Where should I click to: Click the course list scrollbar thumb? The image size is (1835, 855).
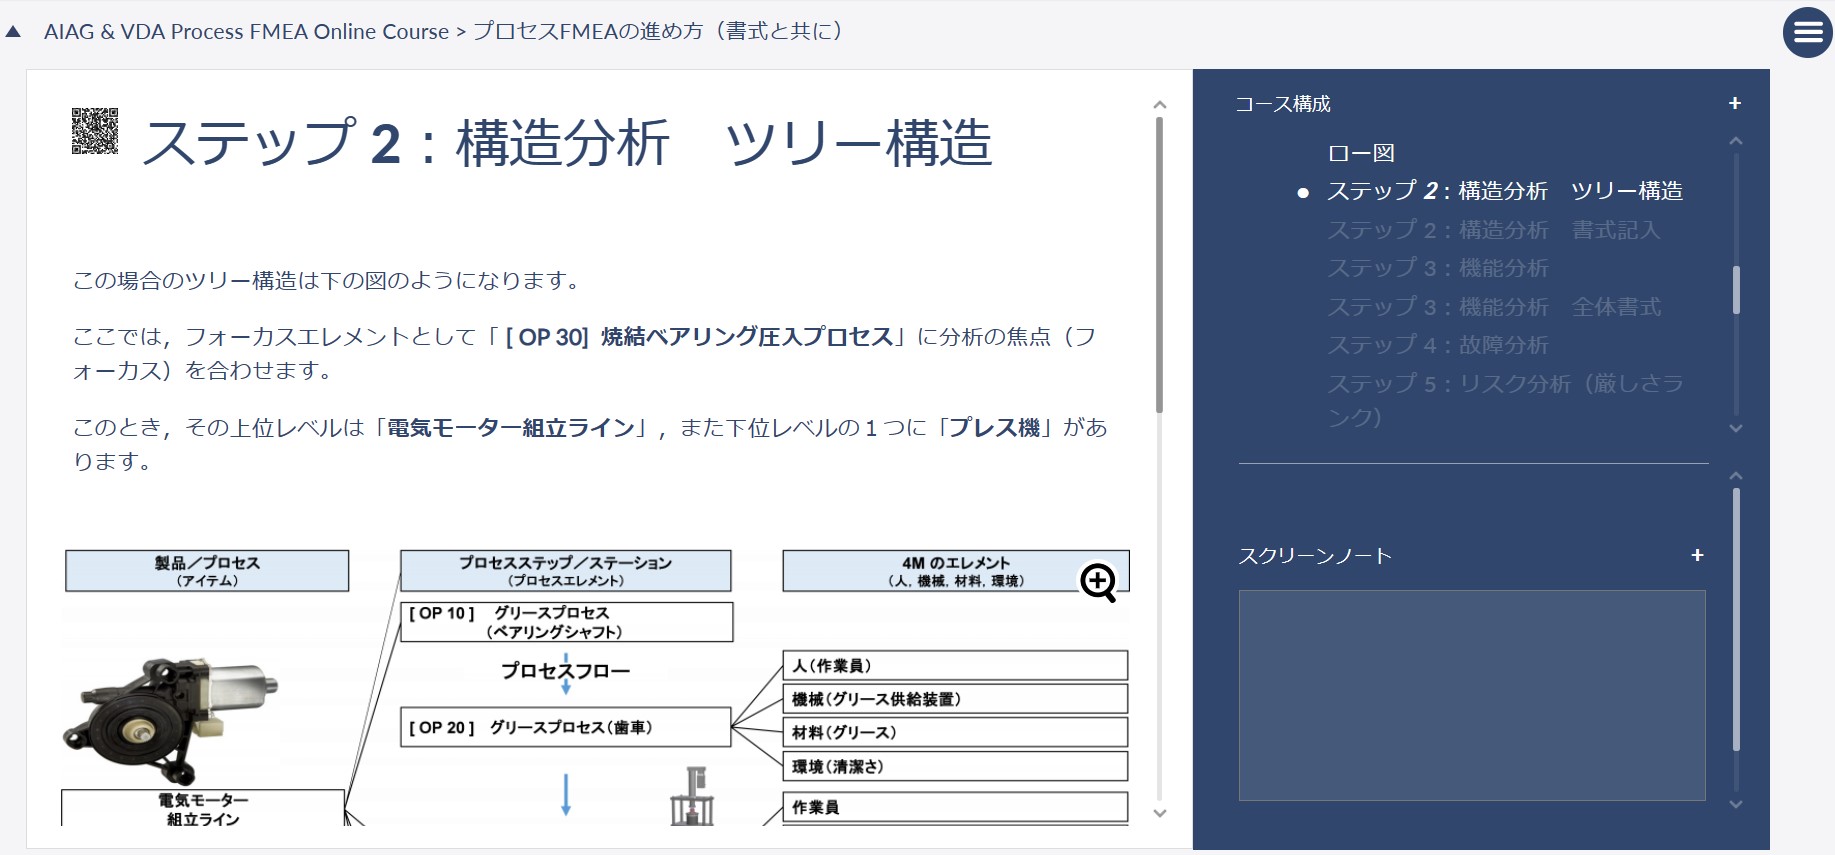1736,290
